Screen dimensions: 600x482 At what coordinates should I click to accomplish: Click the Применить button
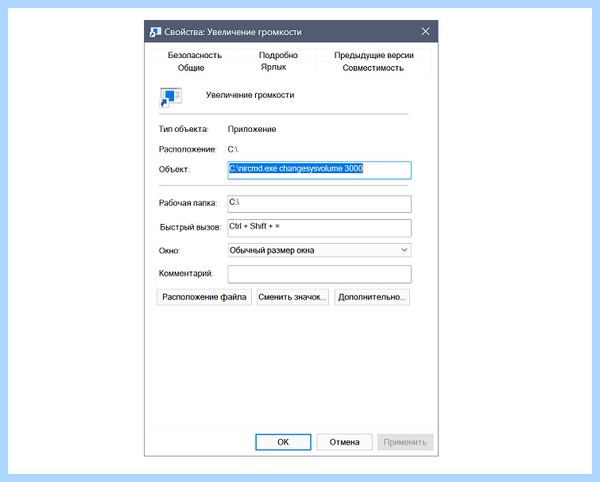405,442
